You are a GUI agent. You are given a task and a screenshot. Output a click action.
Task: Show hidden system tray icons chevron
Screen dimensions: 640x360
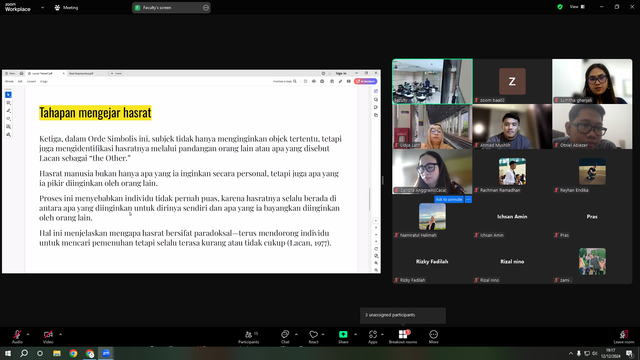point(571,353)
